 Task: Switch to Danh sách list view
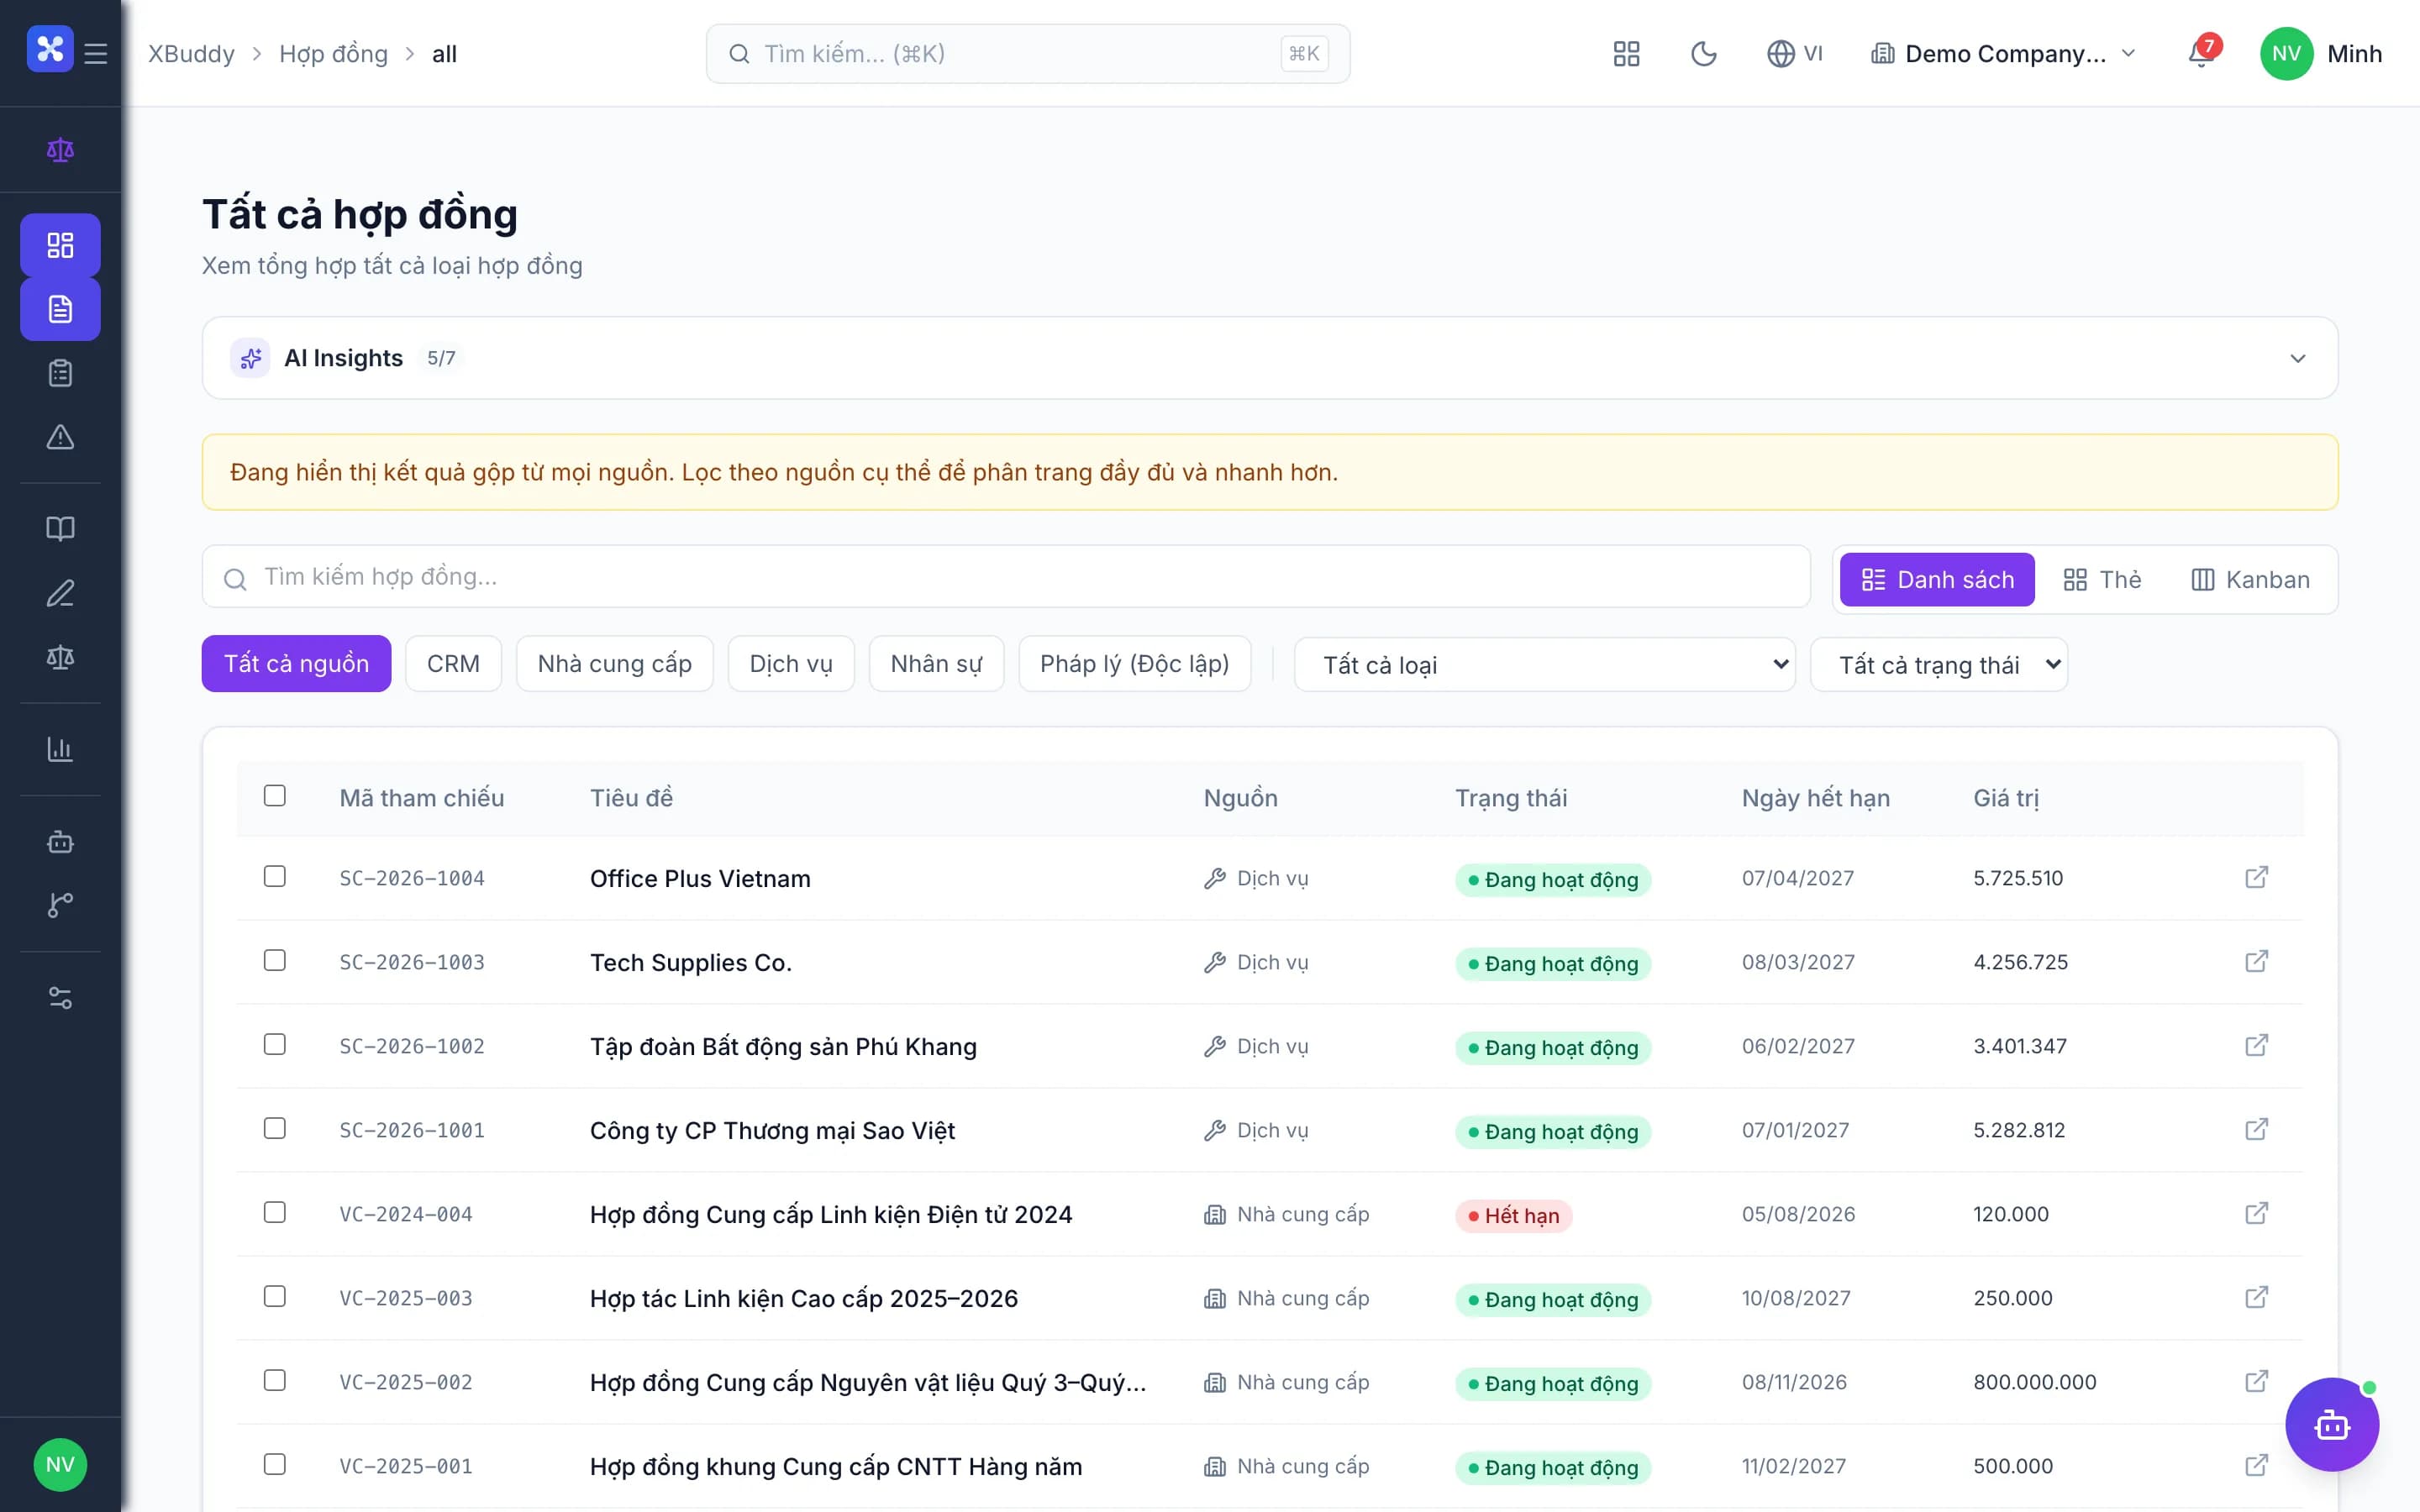[x=1936, y=580]
